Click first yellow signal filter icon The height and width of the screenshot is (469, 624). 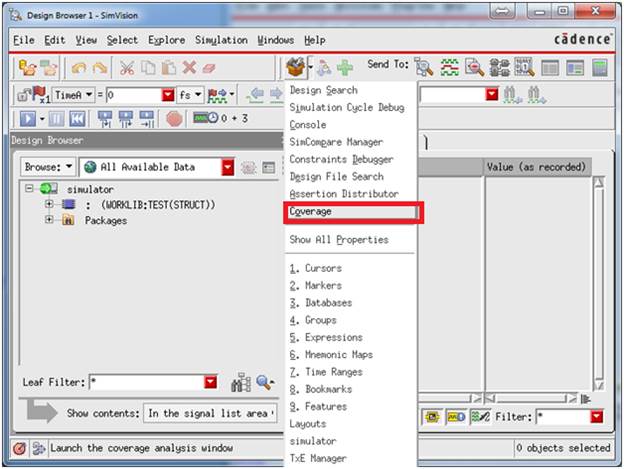(432, 417)
